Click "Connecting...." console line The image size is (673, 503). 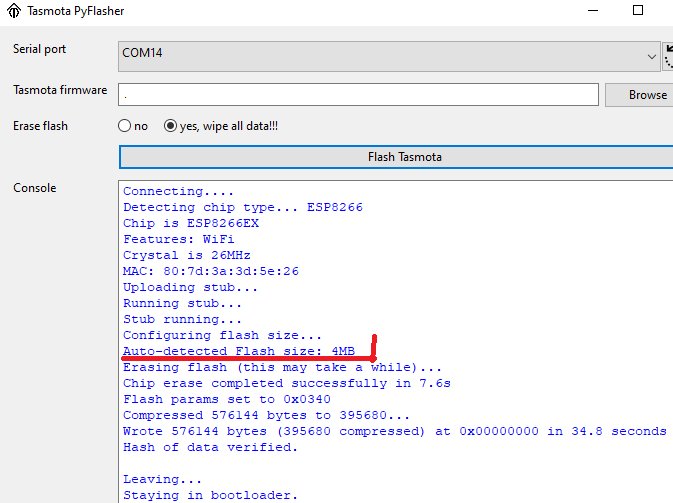(178, 191)
